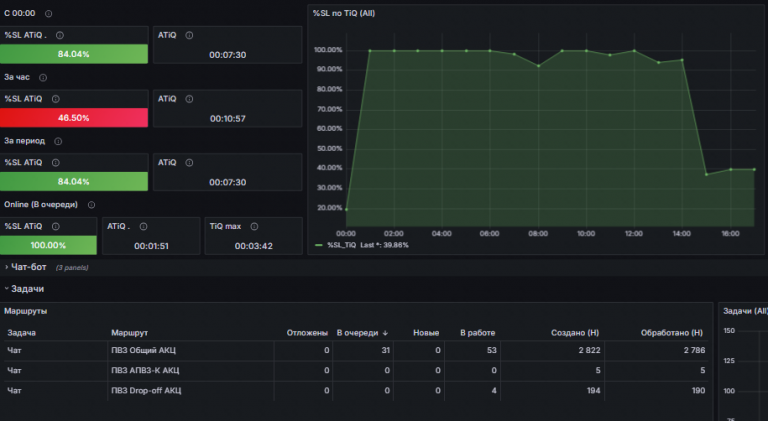This screenshot has width=768, height=421.
Task: Open the %SL по TiQ (All) panel title menu
Action: pos(344,13)
